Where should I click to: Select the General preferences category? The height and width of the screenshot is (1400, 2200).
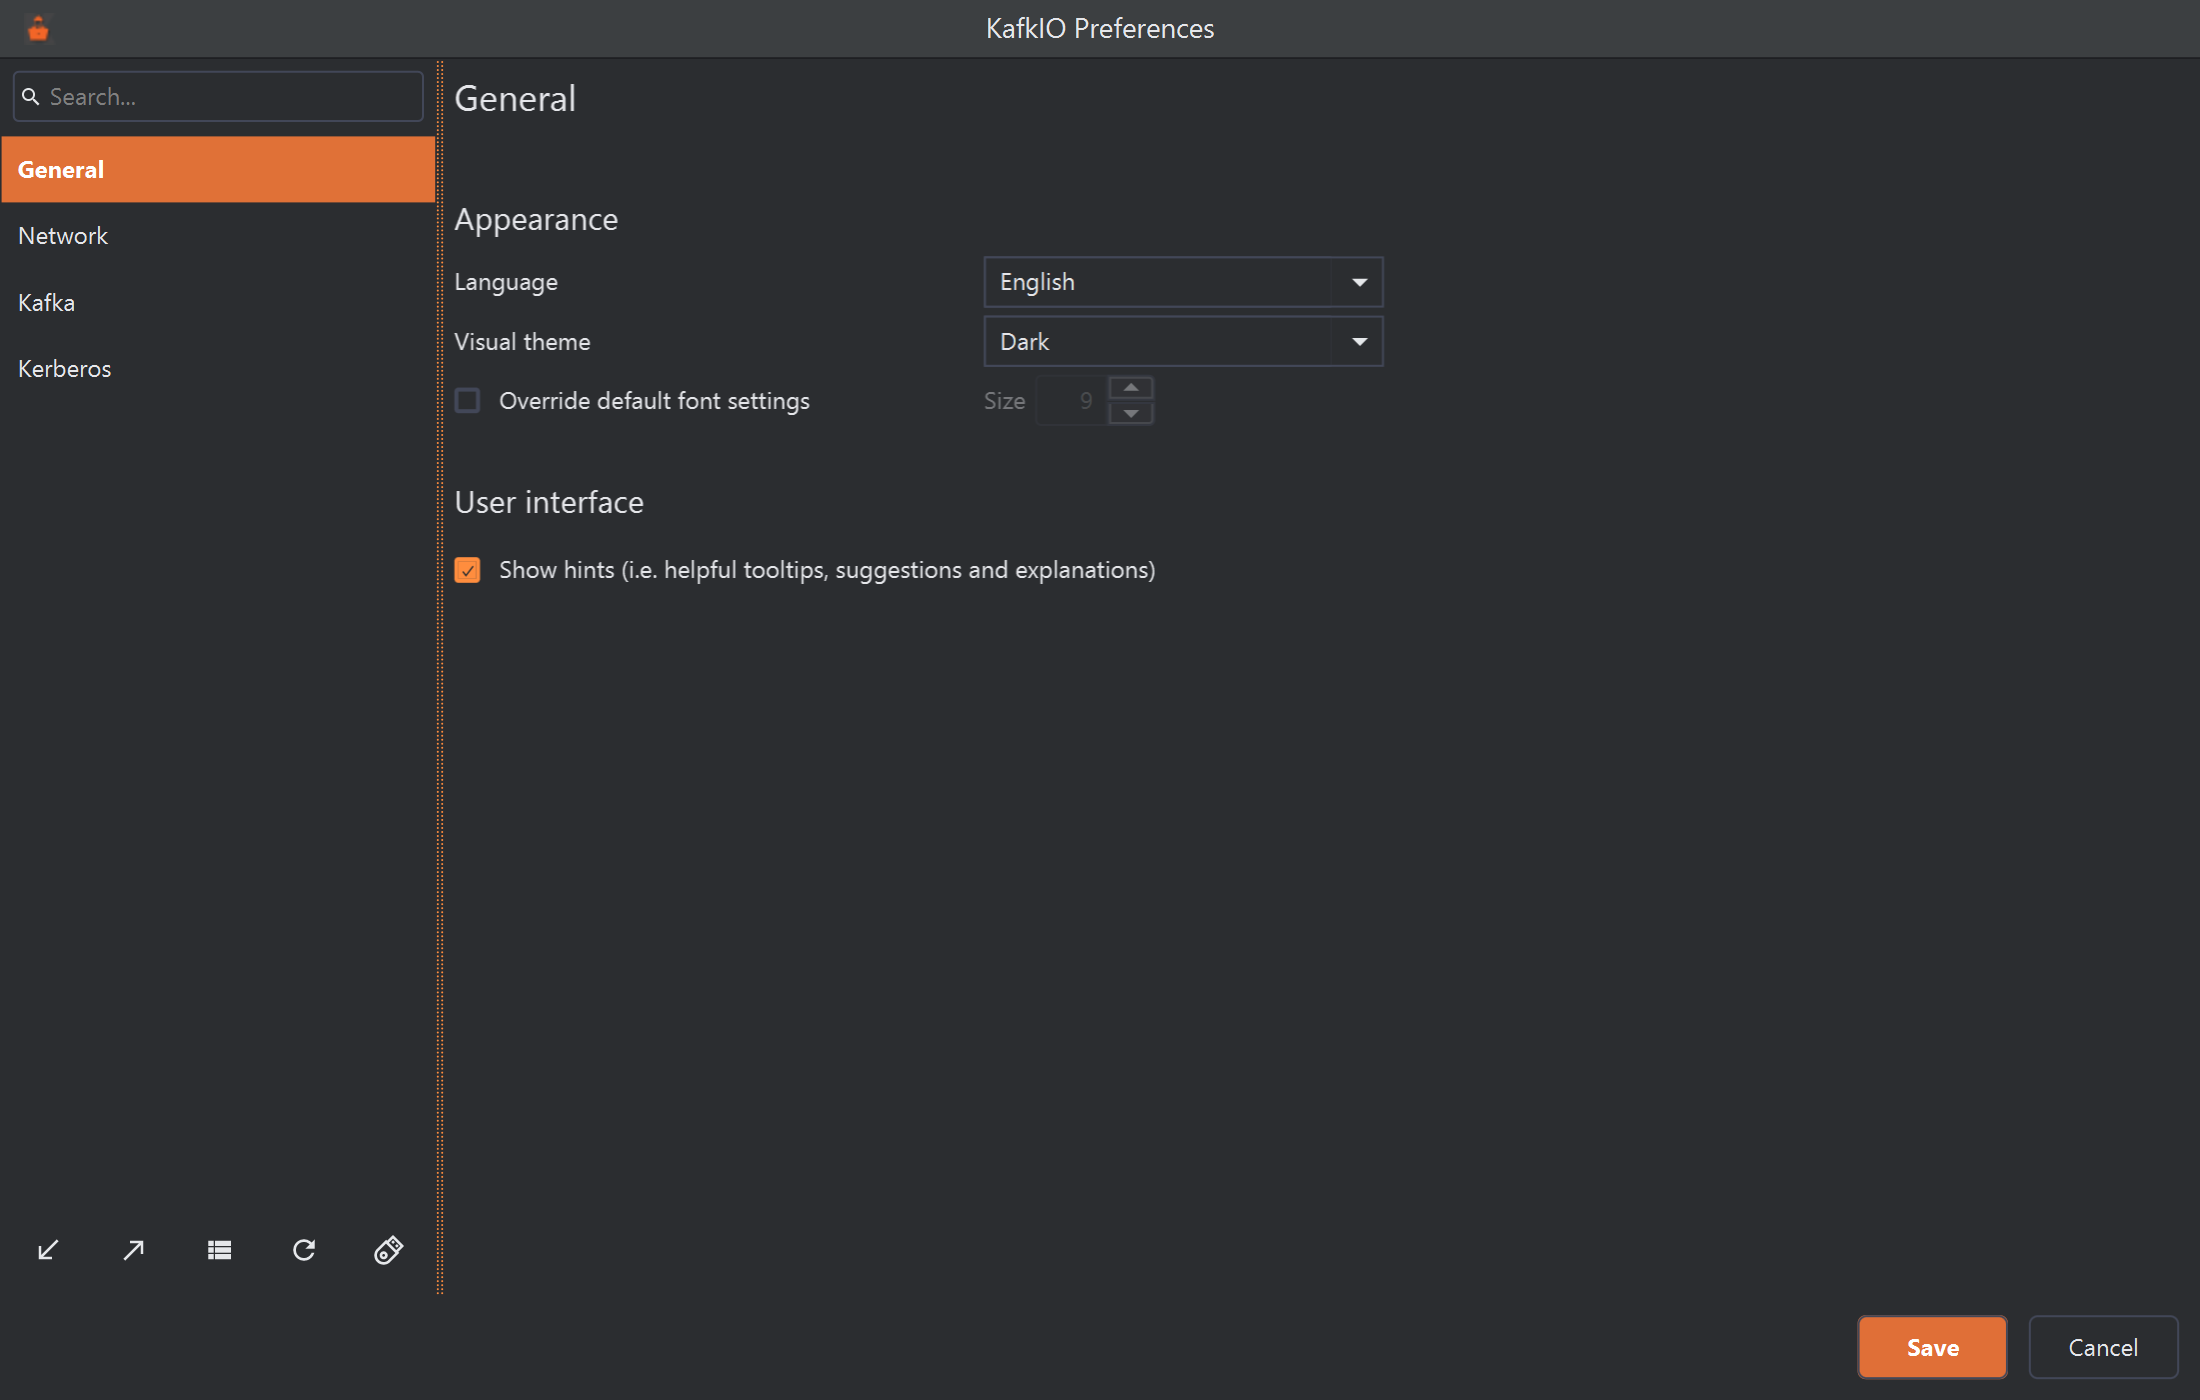(x=218, y=170)
